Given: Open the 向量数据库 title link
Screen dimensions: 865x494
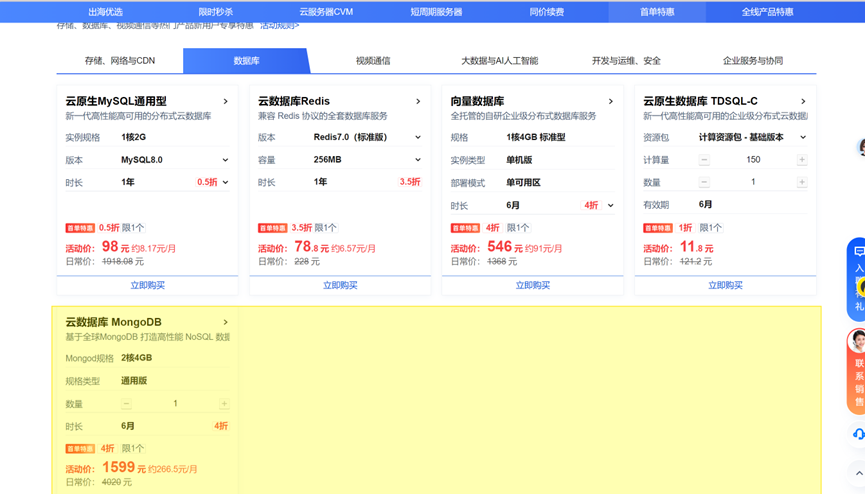Looking at the screenshot, I should [x=477, y=101].
